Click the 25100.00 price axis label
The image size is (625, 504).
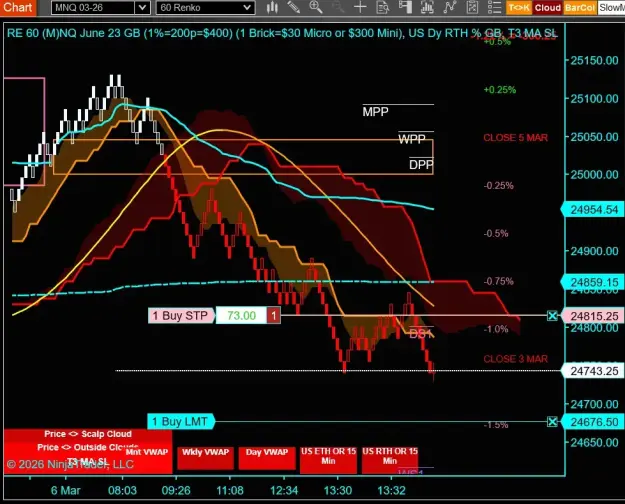pyautogui.click(x=594, y=99)
